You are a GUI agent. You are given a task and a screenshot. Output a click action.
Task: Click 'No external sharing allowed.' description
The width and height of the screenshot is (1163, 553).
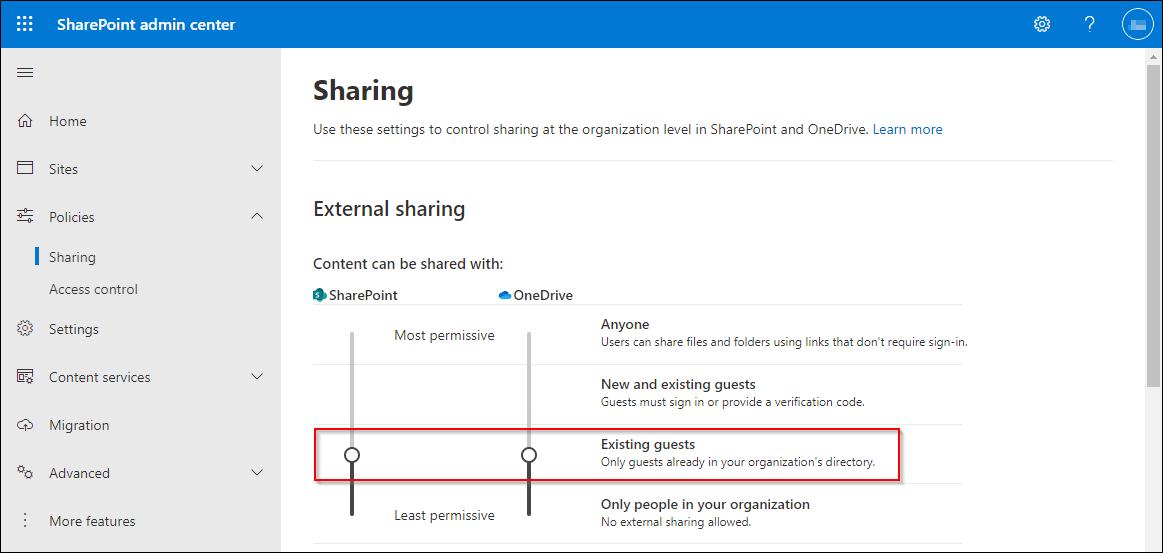pyautogui.click(x=676, y=522)
